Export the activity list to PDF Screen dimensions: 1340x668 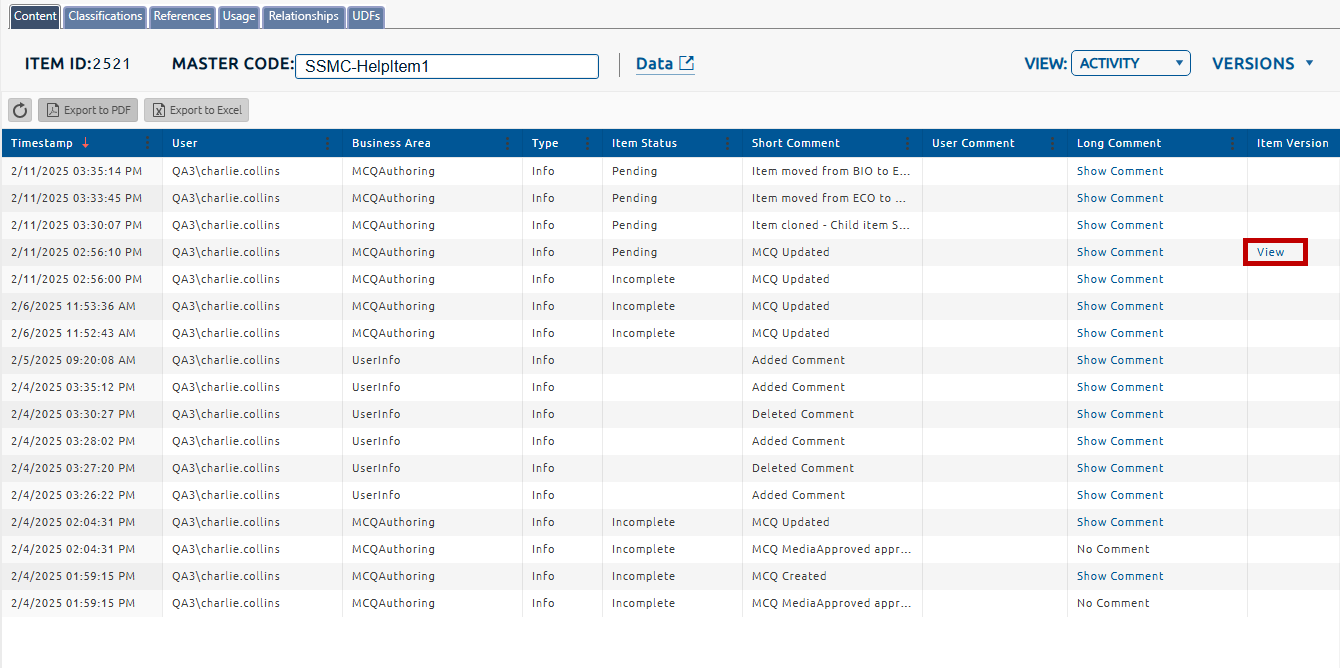(87, 110)
